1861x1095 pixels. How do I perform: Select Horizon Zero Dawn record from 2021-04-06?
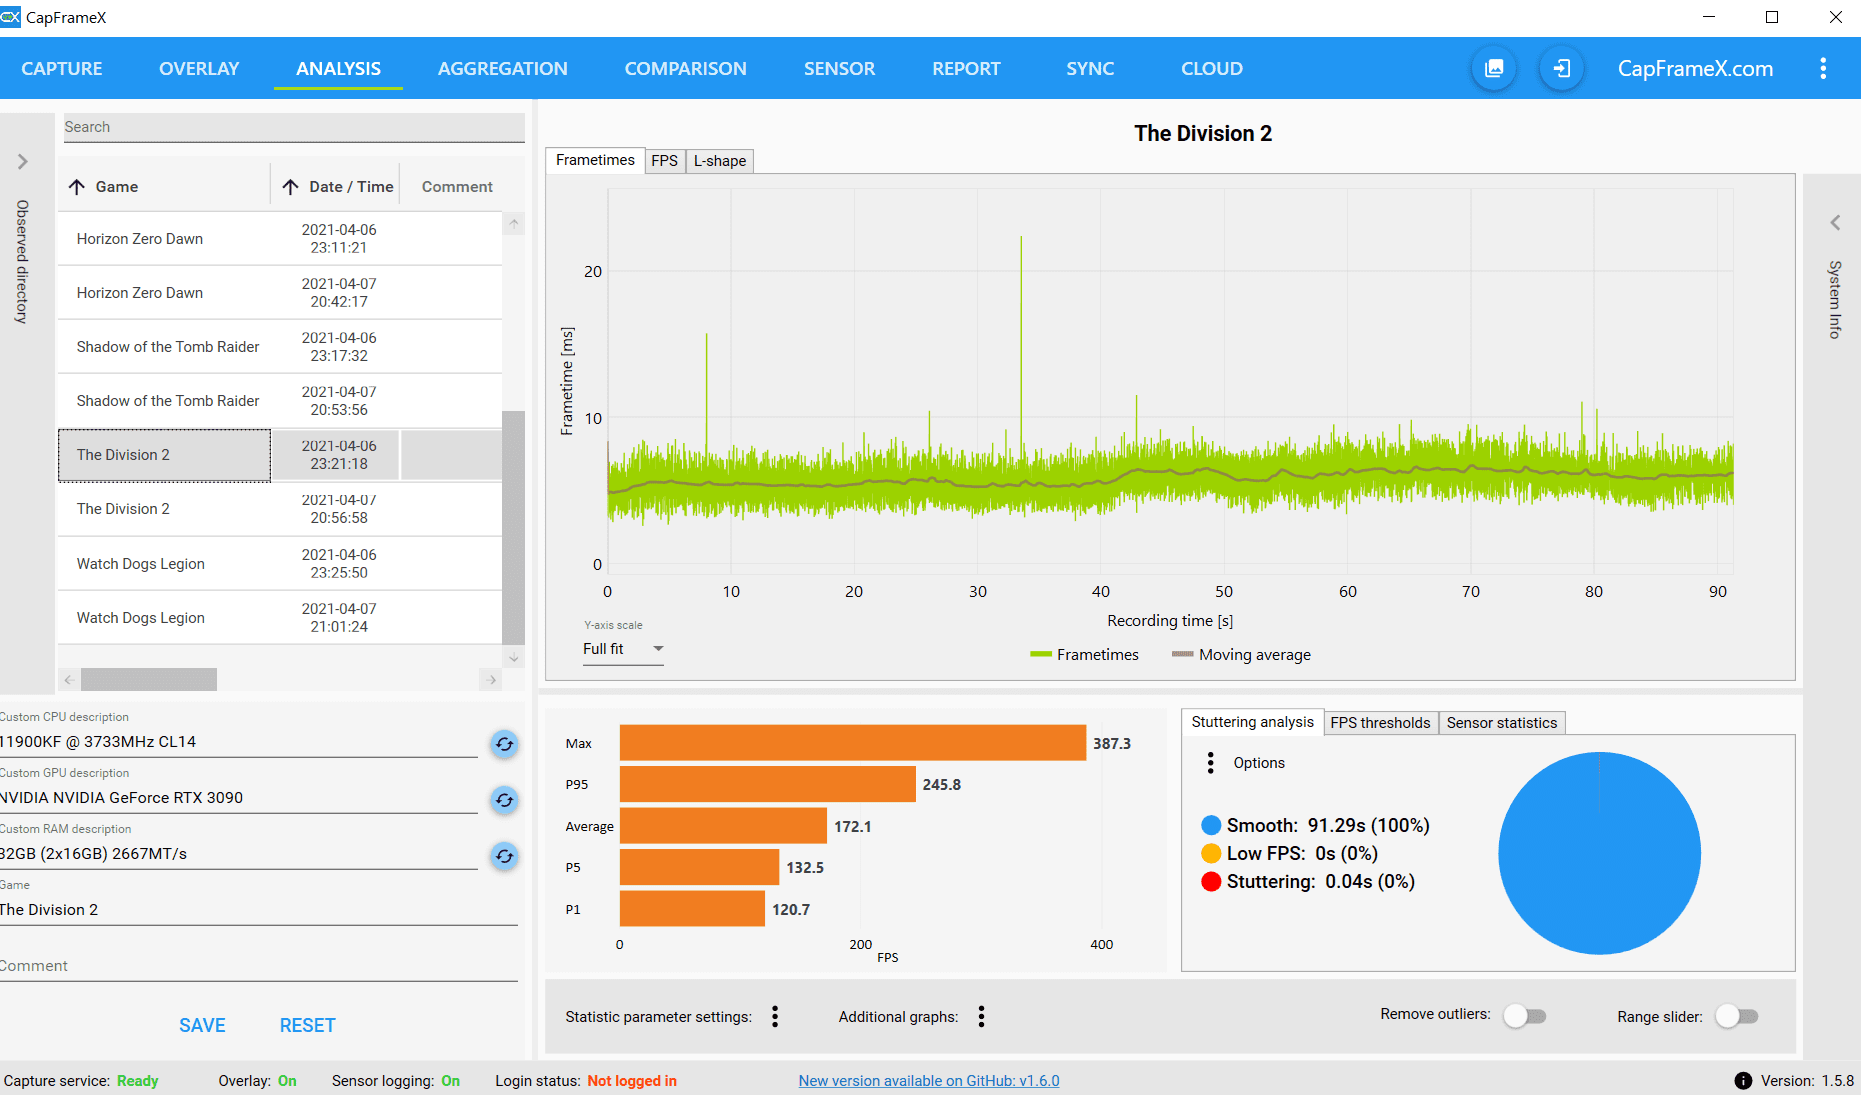[280, 239]
